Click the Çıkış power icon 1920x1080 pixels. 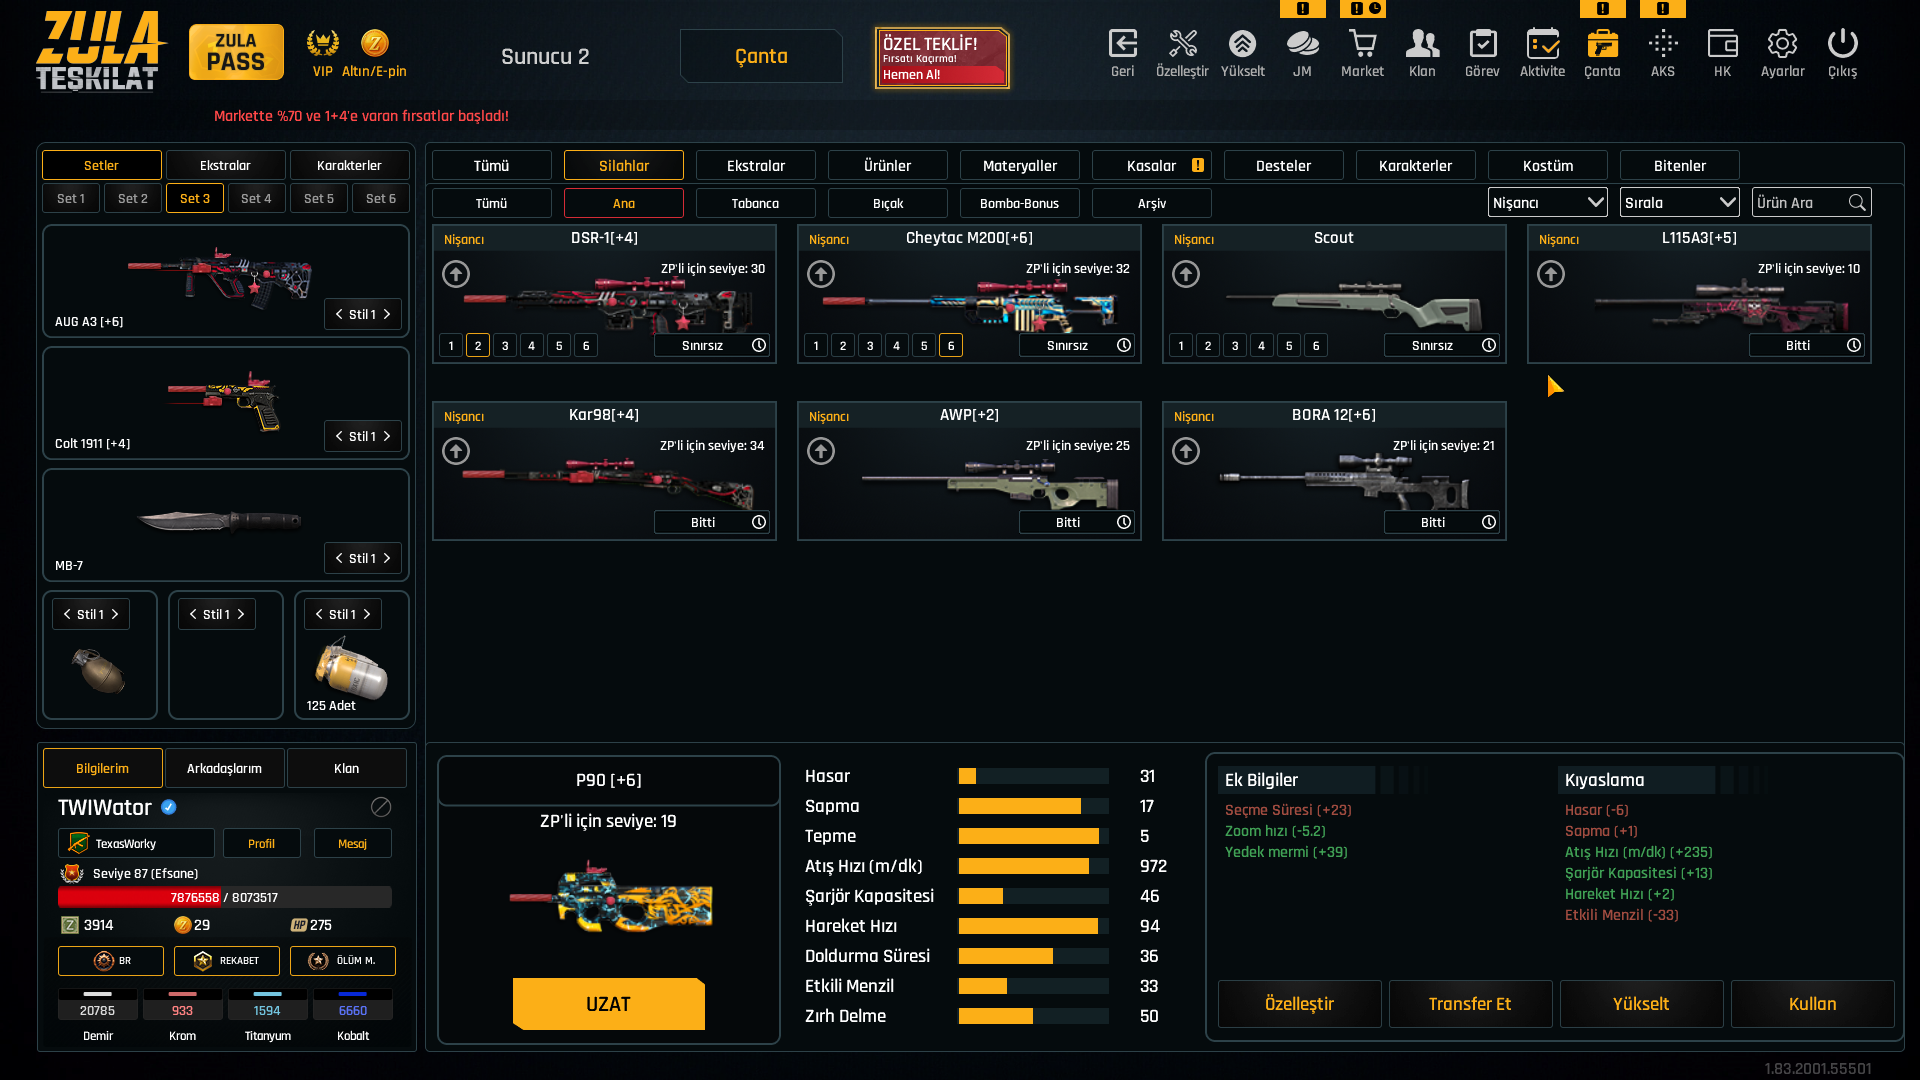tap(1842, 53)
